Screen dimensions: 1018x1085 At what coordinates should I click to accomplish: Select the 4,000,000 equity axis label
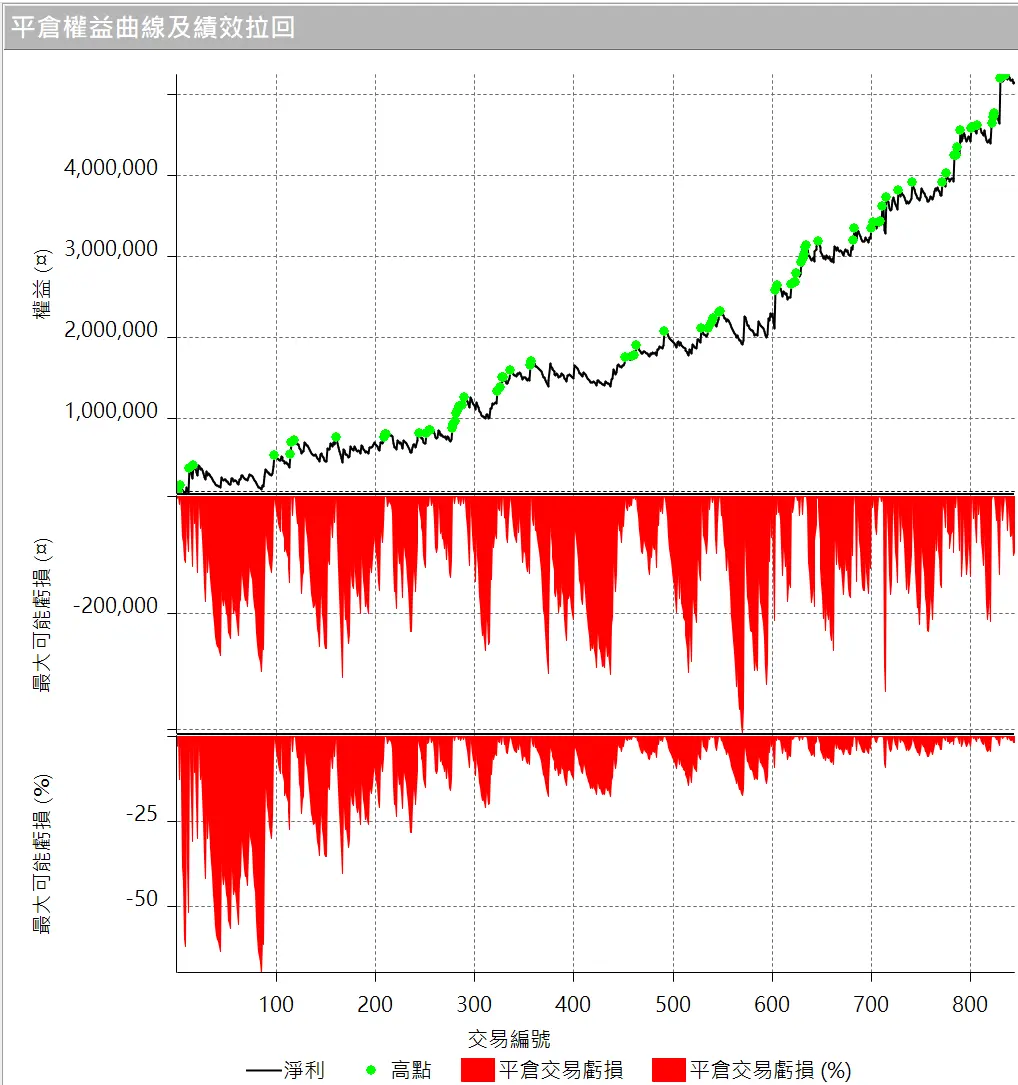111,168
